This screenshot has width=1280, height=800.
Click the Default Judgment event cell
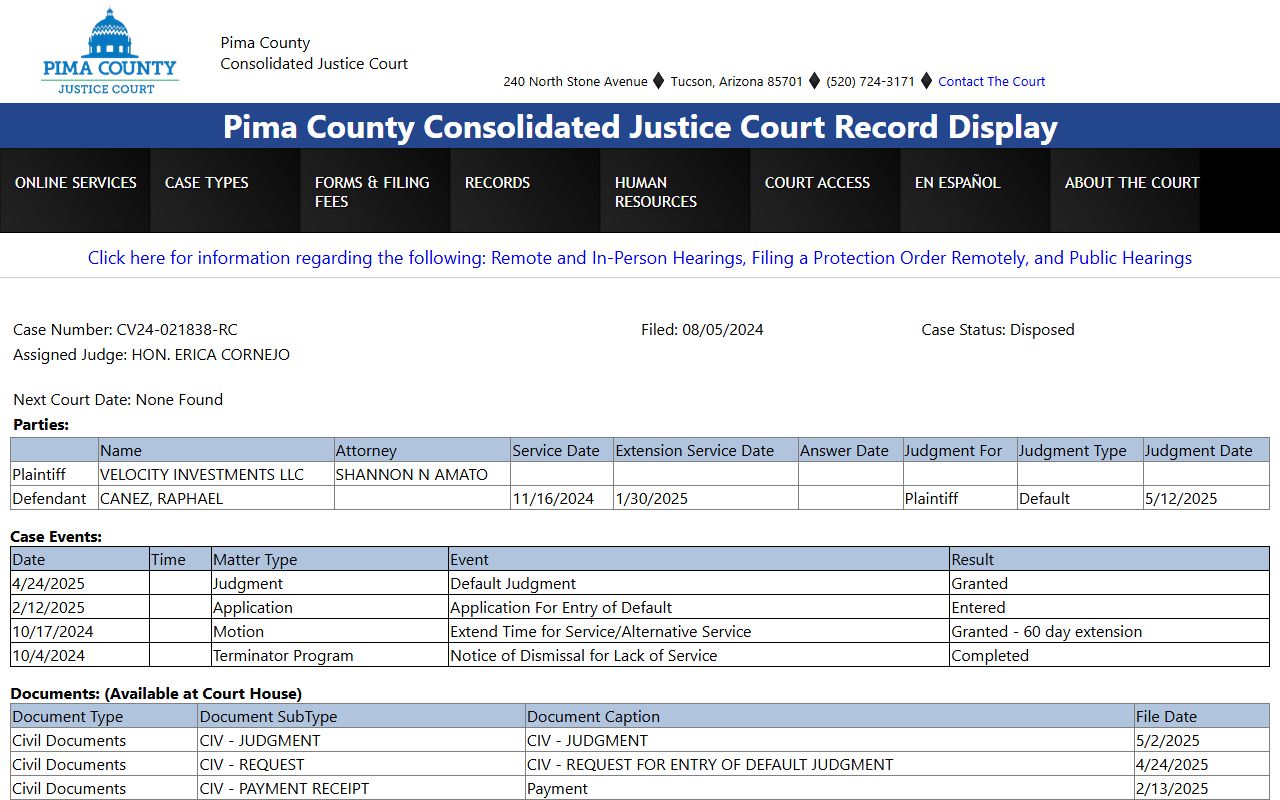(699, 584)
